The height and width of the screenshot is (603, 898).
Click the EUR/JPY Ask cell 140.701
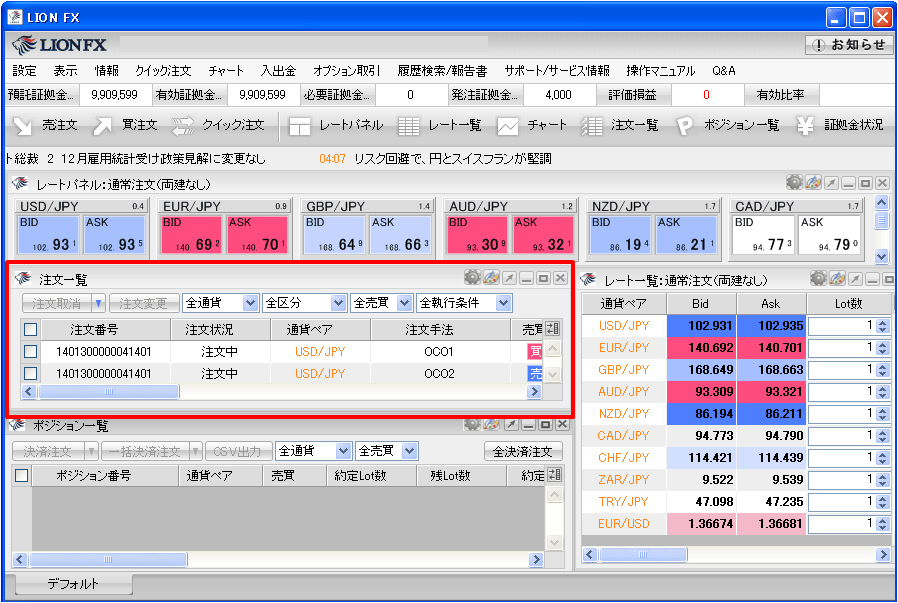[771, 348]
